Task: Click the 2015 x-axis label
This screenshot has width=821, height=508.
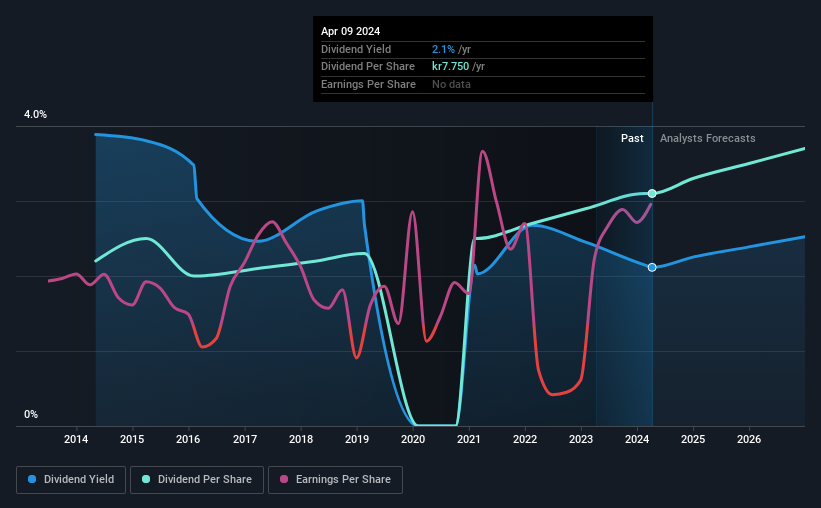Action: pyautogui.click(x=132, y=439)
